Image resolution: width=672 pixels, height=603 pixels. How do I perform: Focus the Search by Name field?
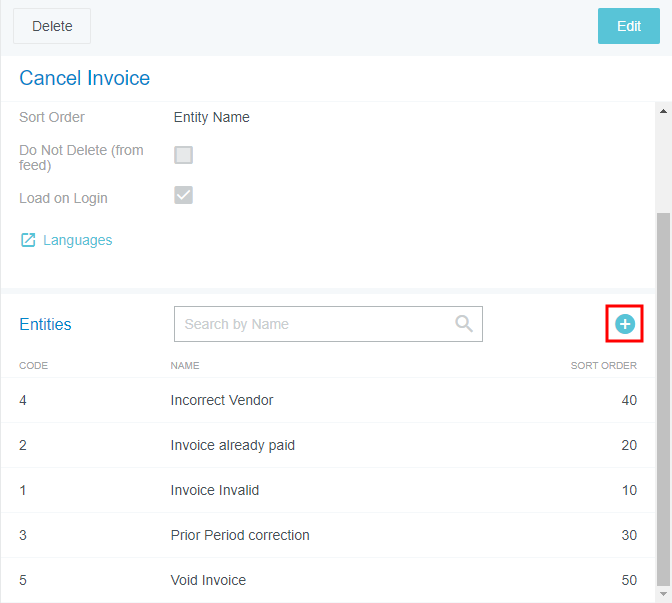pos(315,324)
